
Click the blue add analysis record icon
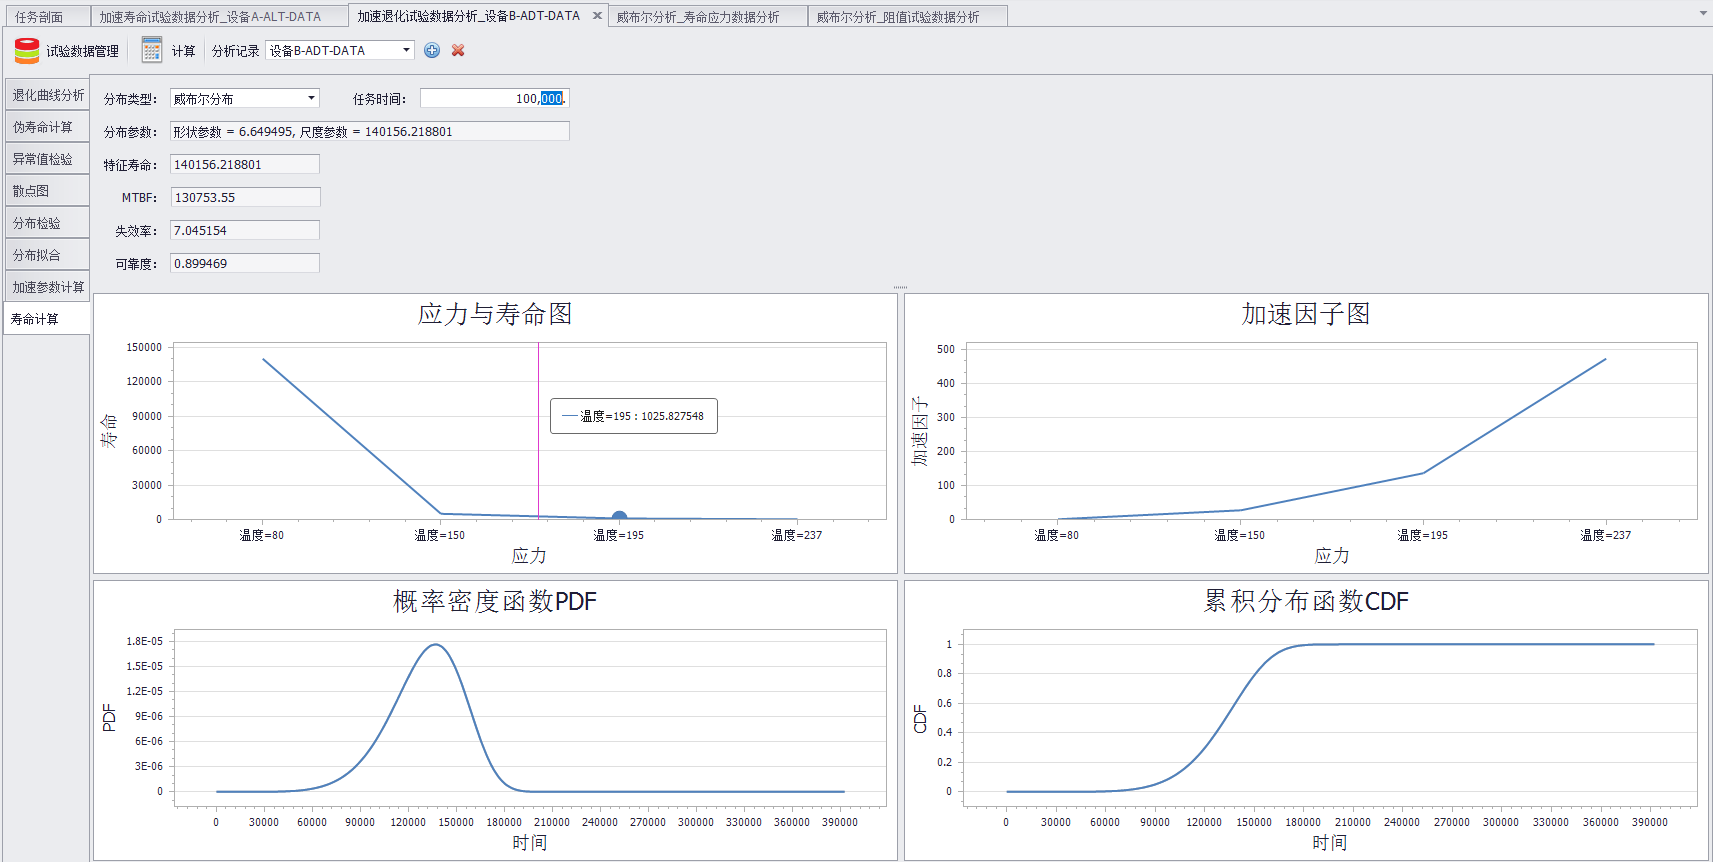pyautogui.click(x=432, y=50)
